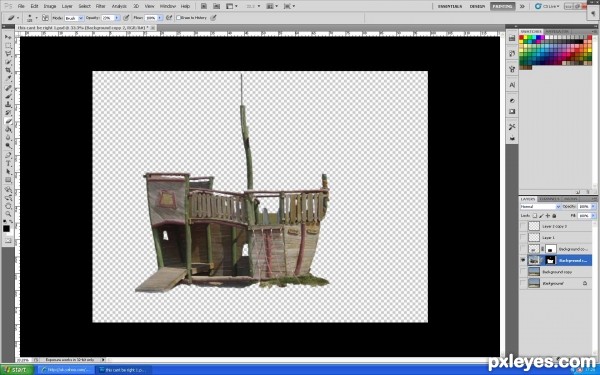Screen dimensions: 600x375
Task: Switch to the Design workspace
Action: [x=477, y=7]
